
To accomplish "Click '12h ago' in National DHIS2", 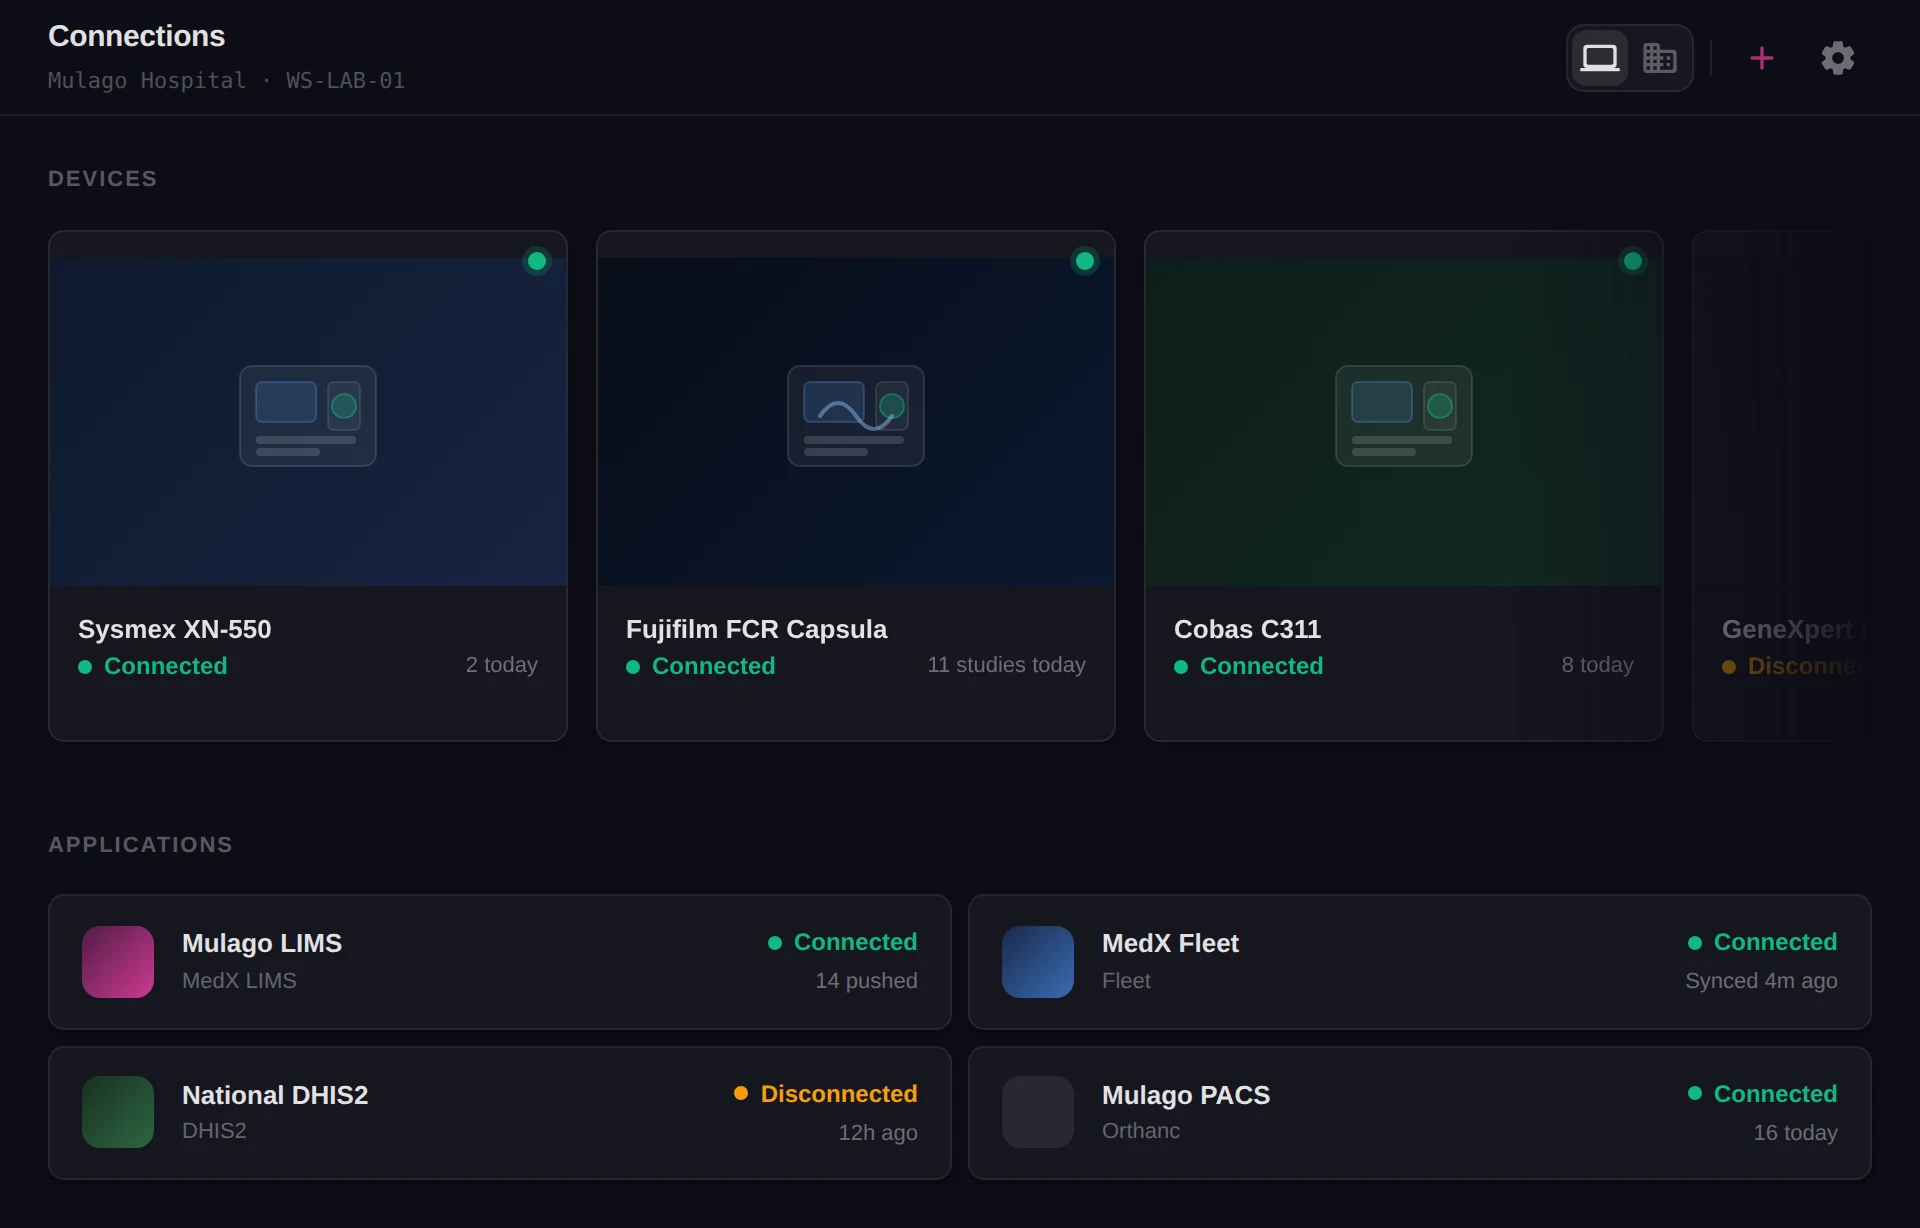I will (878, 1133).
